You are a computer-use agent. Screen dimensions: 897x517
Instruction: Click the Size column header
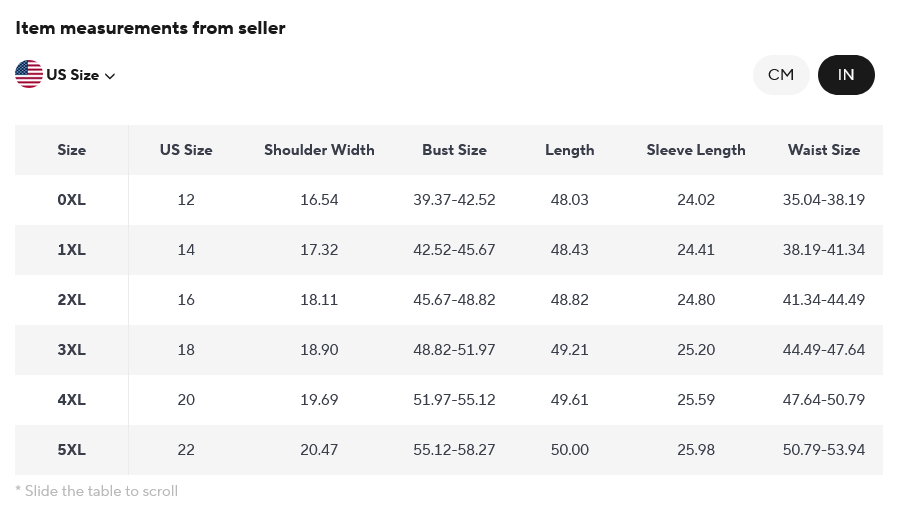[x=72, y=150]
